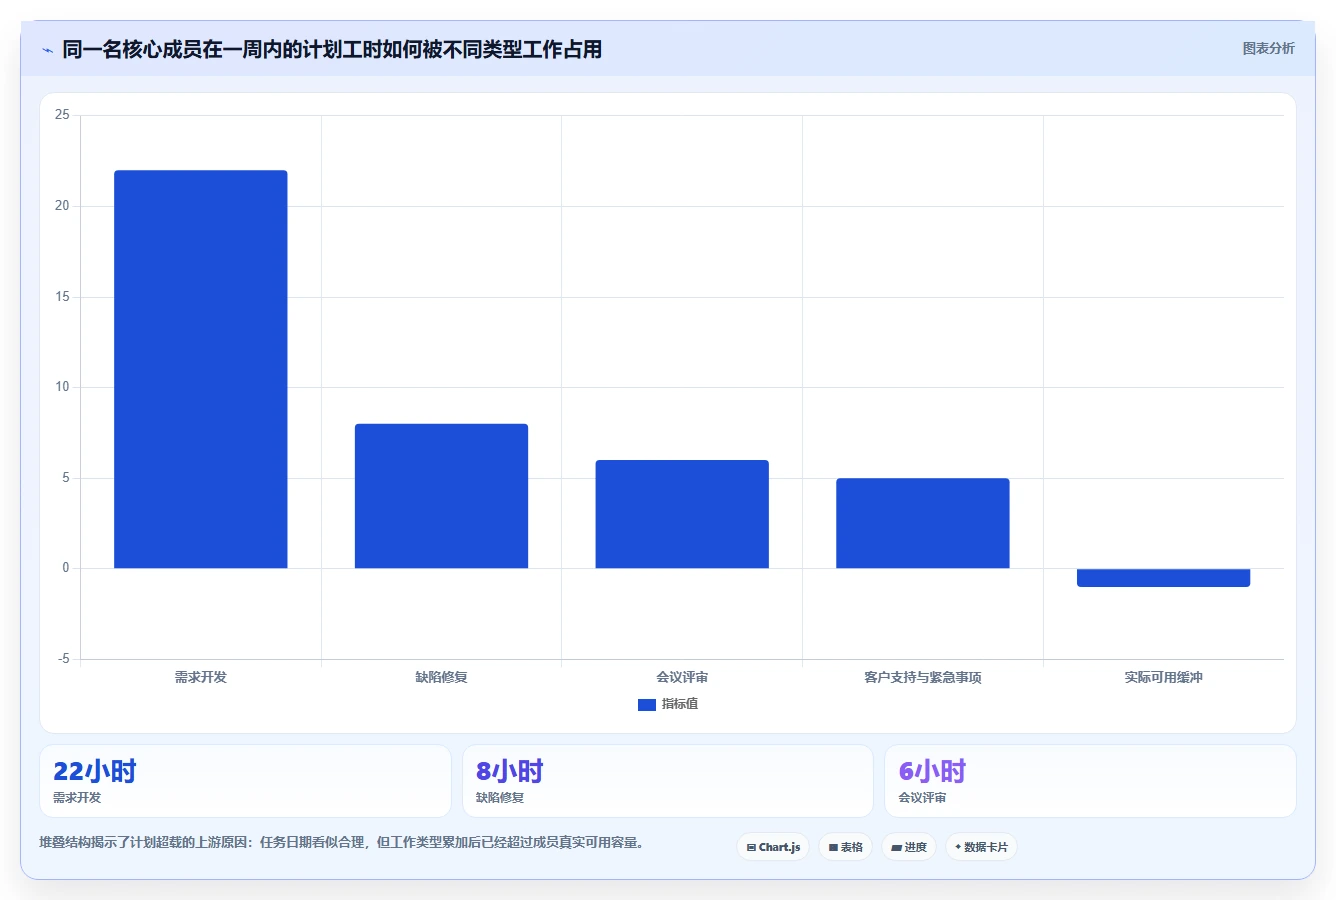Click the 客户支持与紧急事项 axis label

923,677
